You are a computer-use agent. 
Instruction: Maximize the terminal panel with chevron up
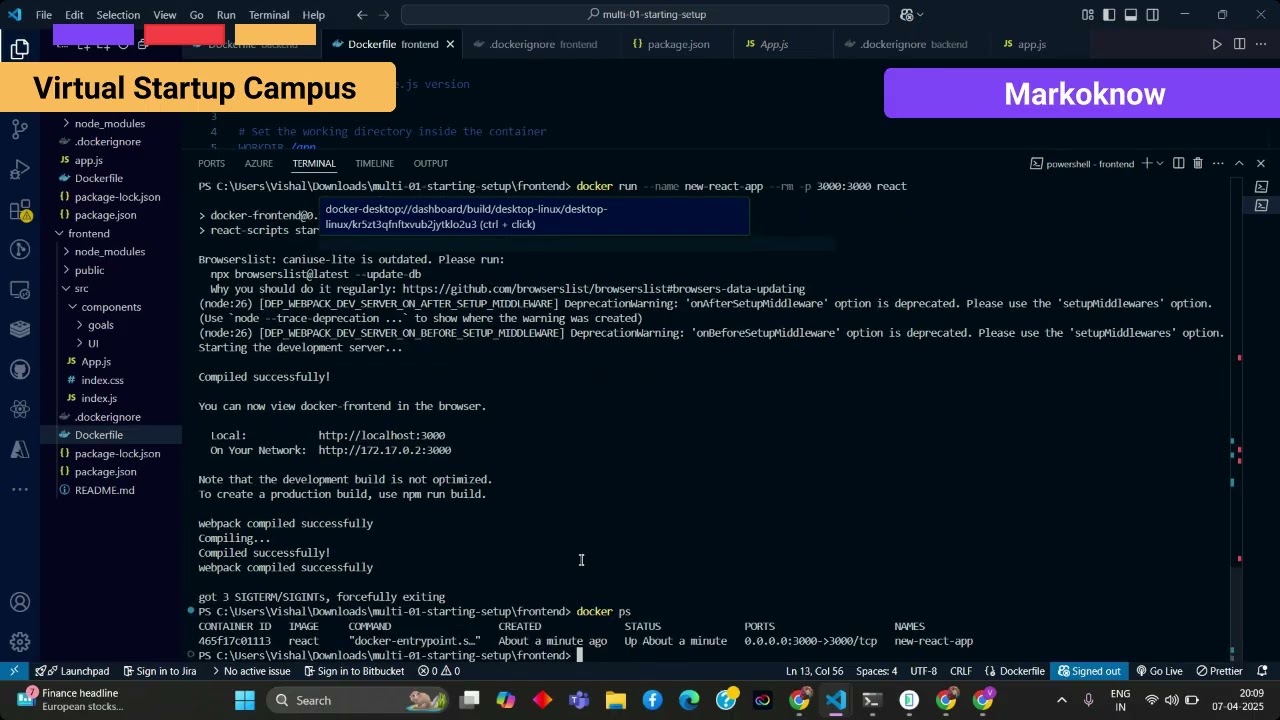pyautogui.click(x=1239, y=163)
